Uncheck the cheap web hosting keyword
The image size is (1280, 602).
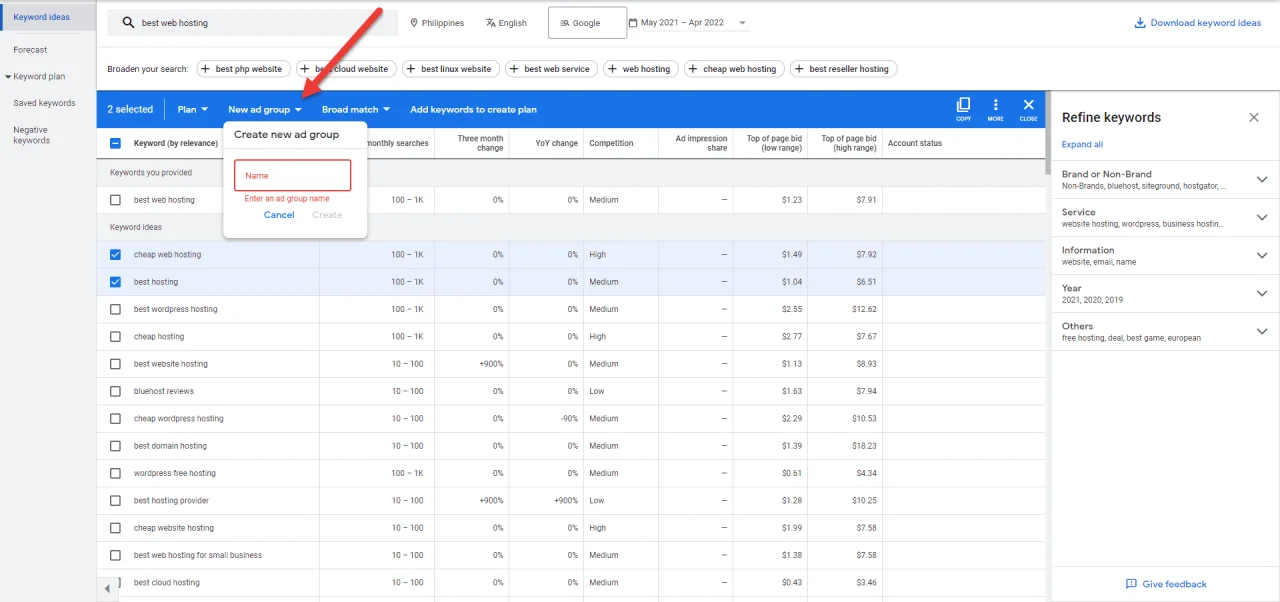click(116, 254)
